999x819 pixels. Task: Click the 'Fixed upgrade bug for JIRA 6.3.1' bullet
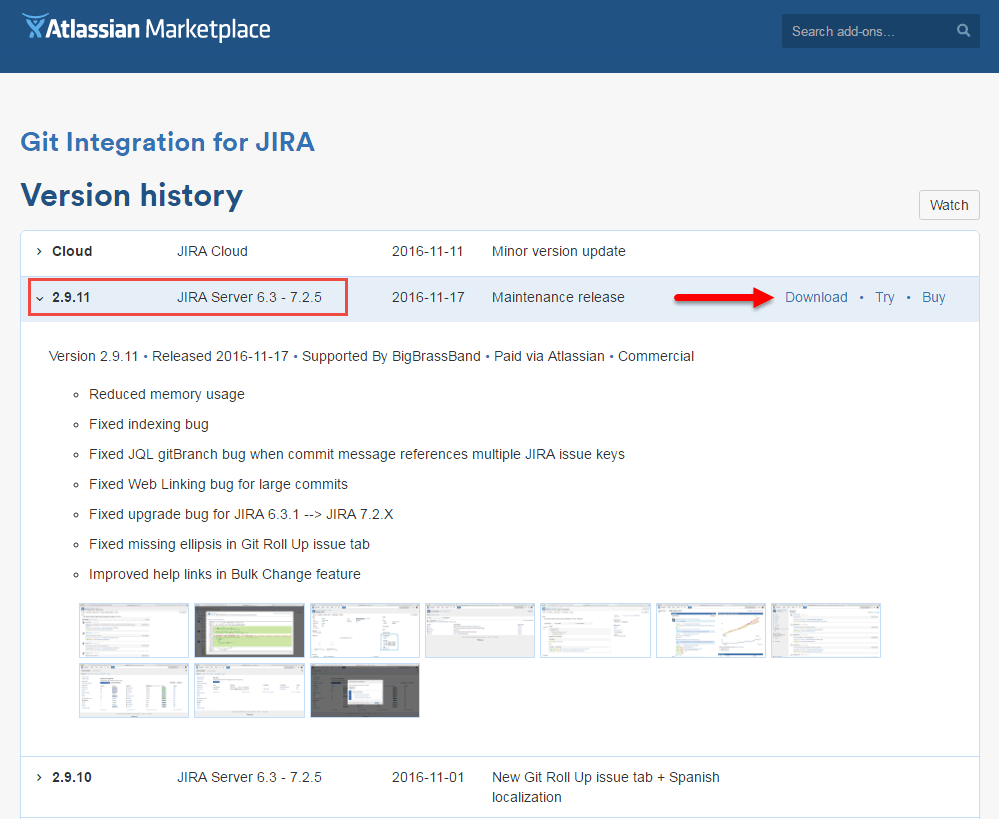point(241,514)
